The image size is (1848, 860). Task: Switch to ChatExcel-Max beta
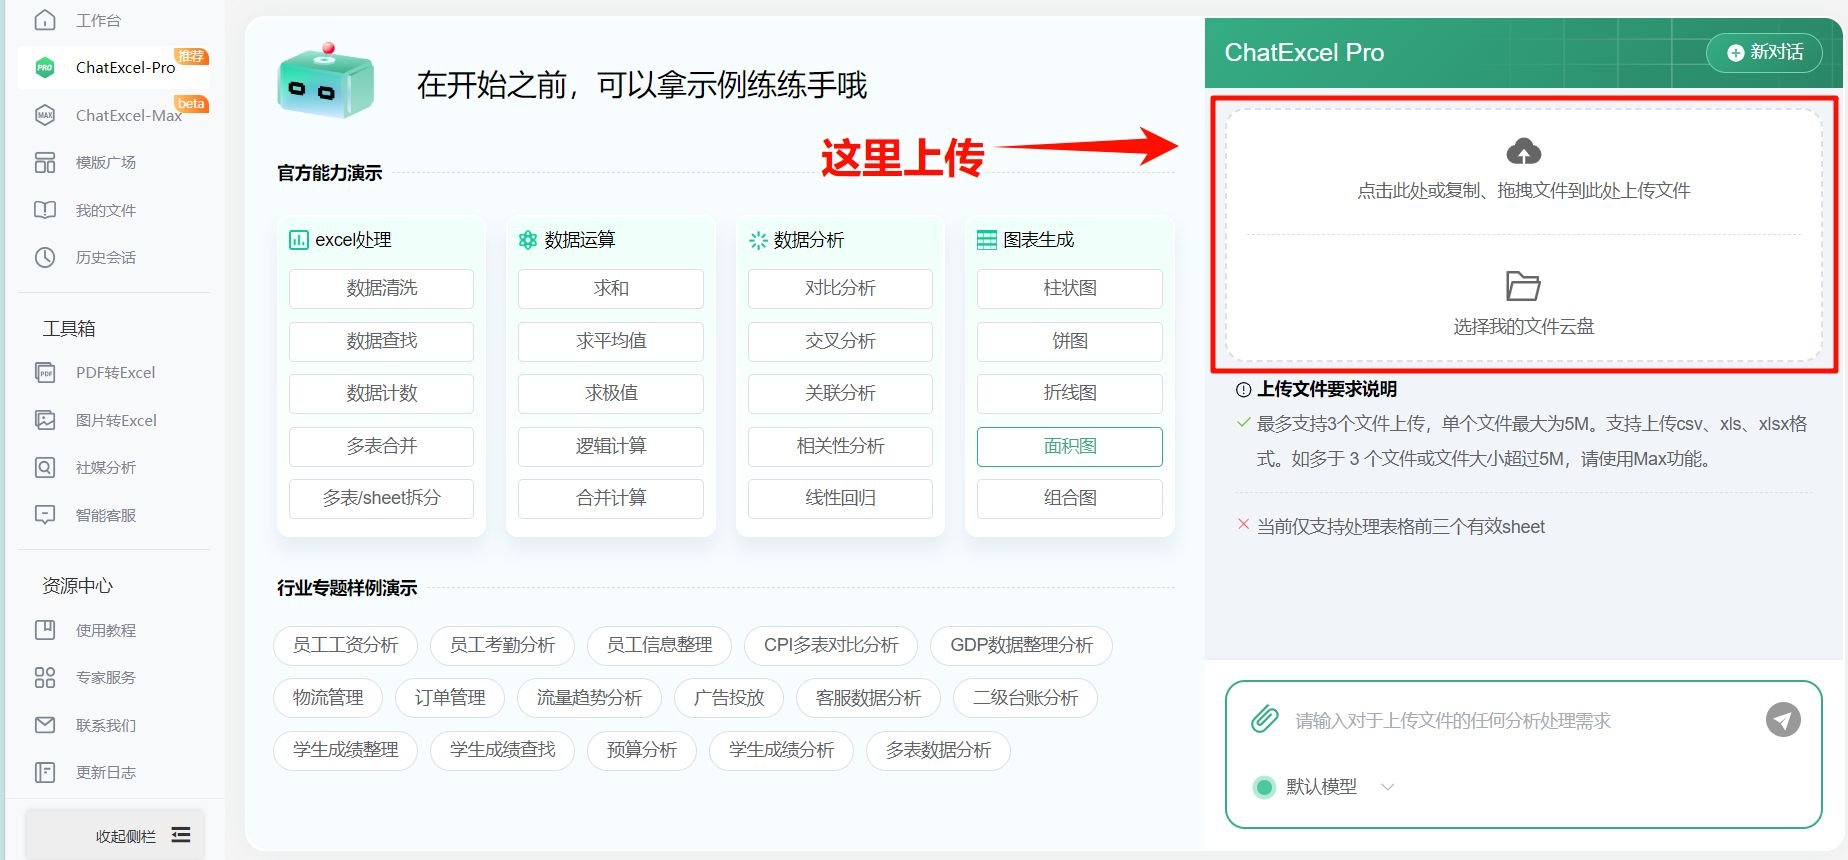tap(128, 116)
